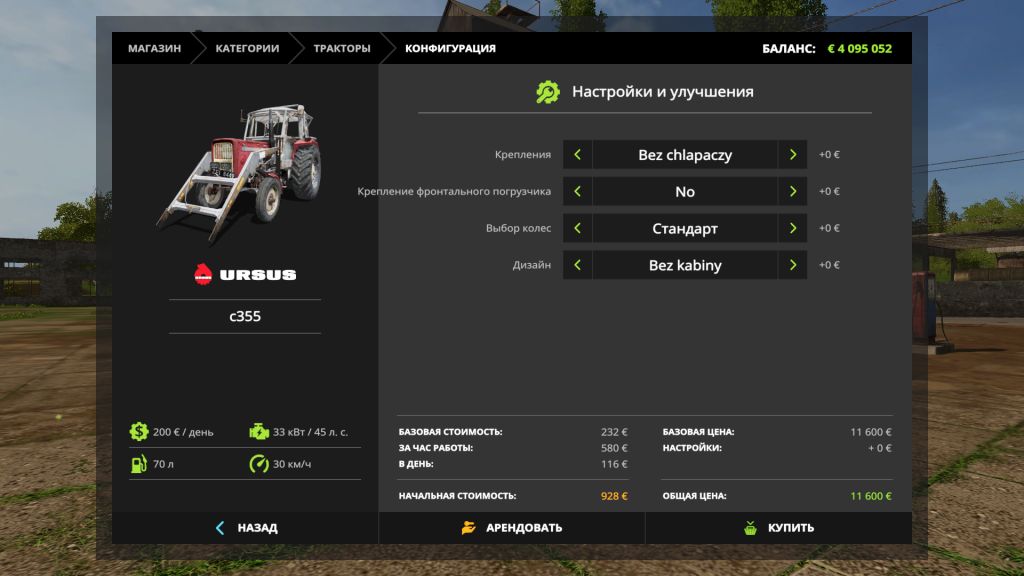This screenshot has height=576, width=1024.
Task: Go to Магазин breadcrumb
Action: [x=154, y=48]
